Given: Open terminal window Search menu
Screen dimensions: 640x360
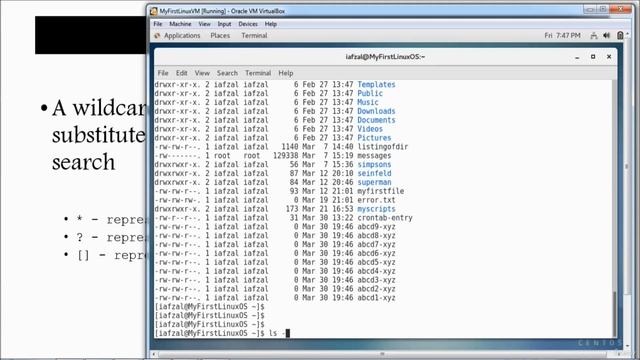Looking at the screenshot, I should click(227, 73).
